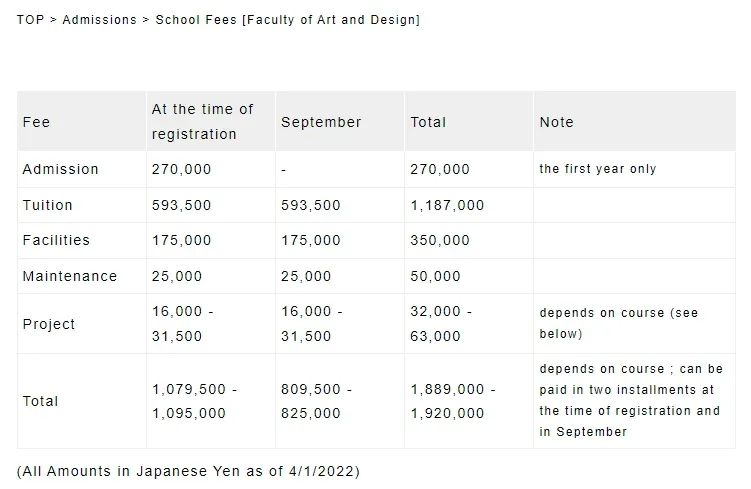This screenshot has width=751, height=489.
Task: Click the September column header
Action: 321,122
